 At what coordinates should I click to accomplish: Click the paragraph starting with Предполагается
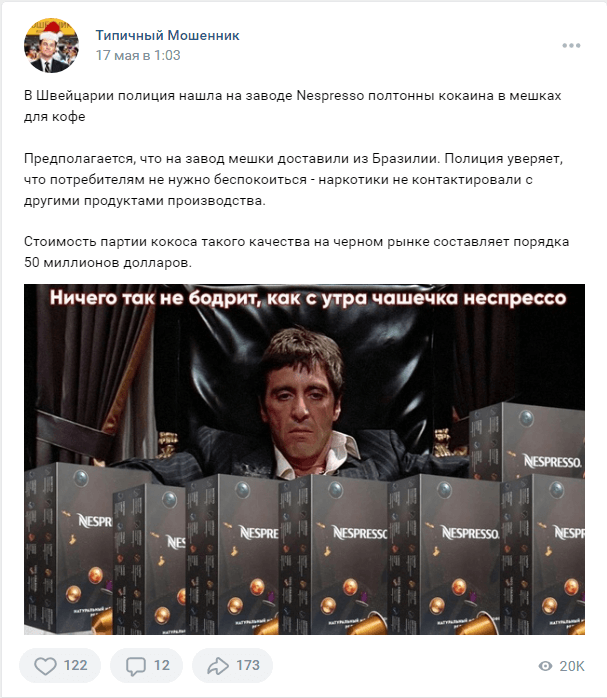pyautogui.click(x=294, y=179)
